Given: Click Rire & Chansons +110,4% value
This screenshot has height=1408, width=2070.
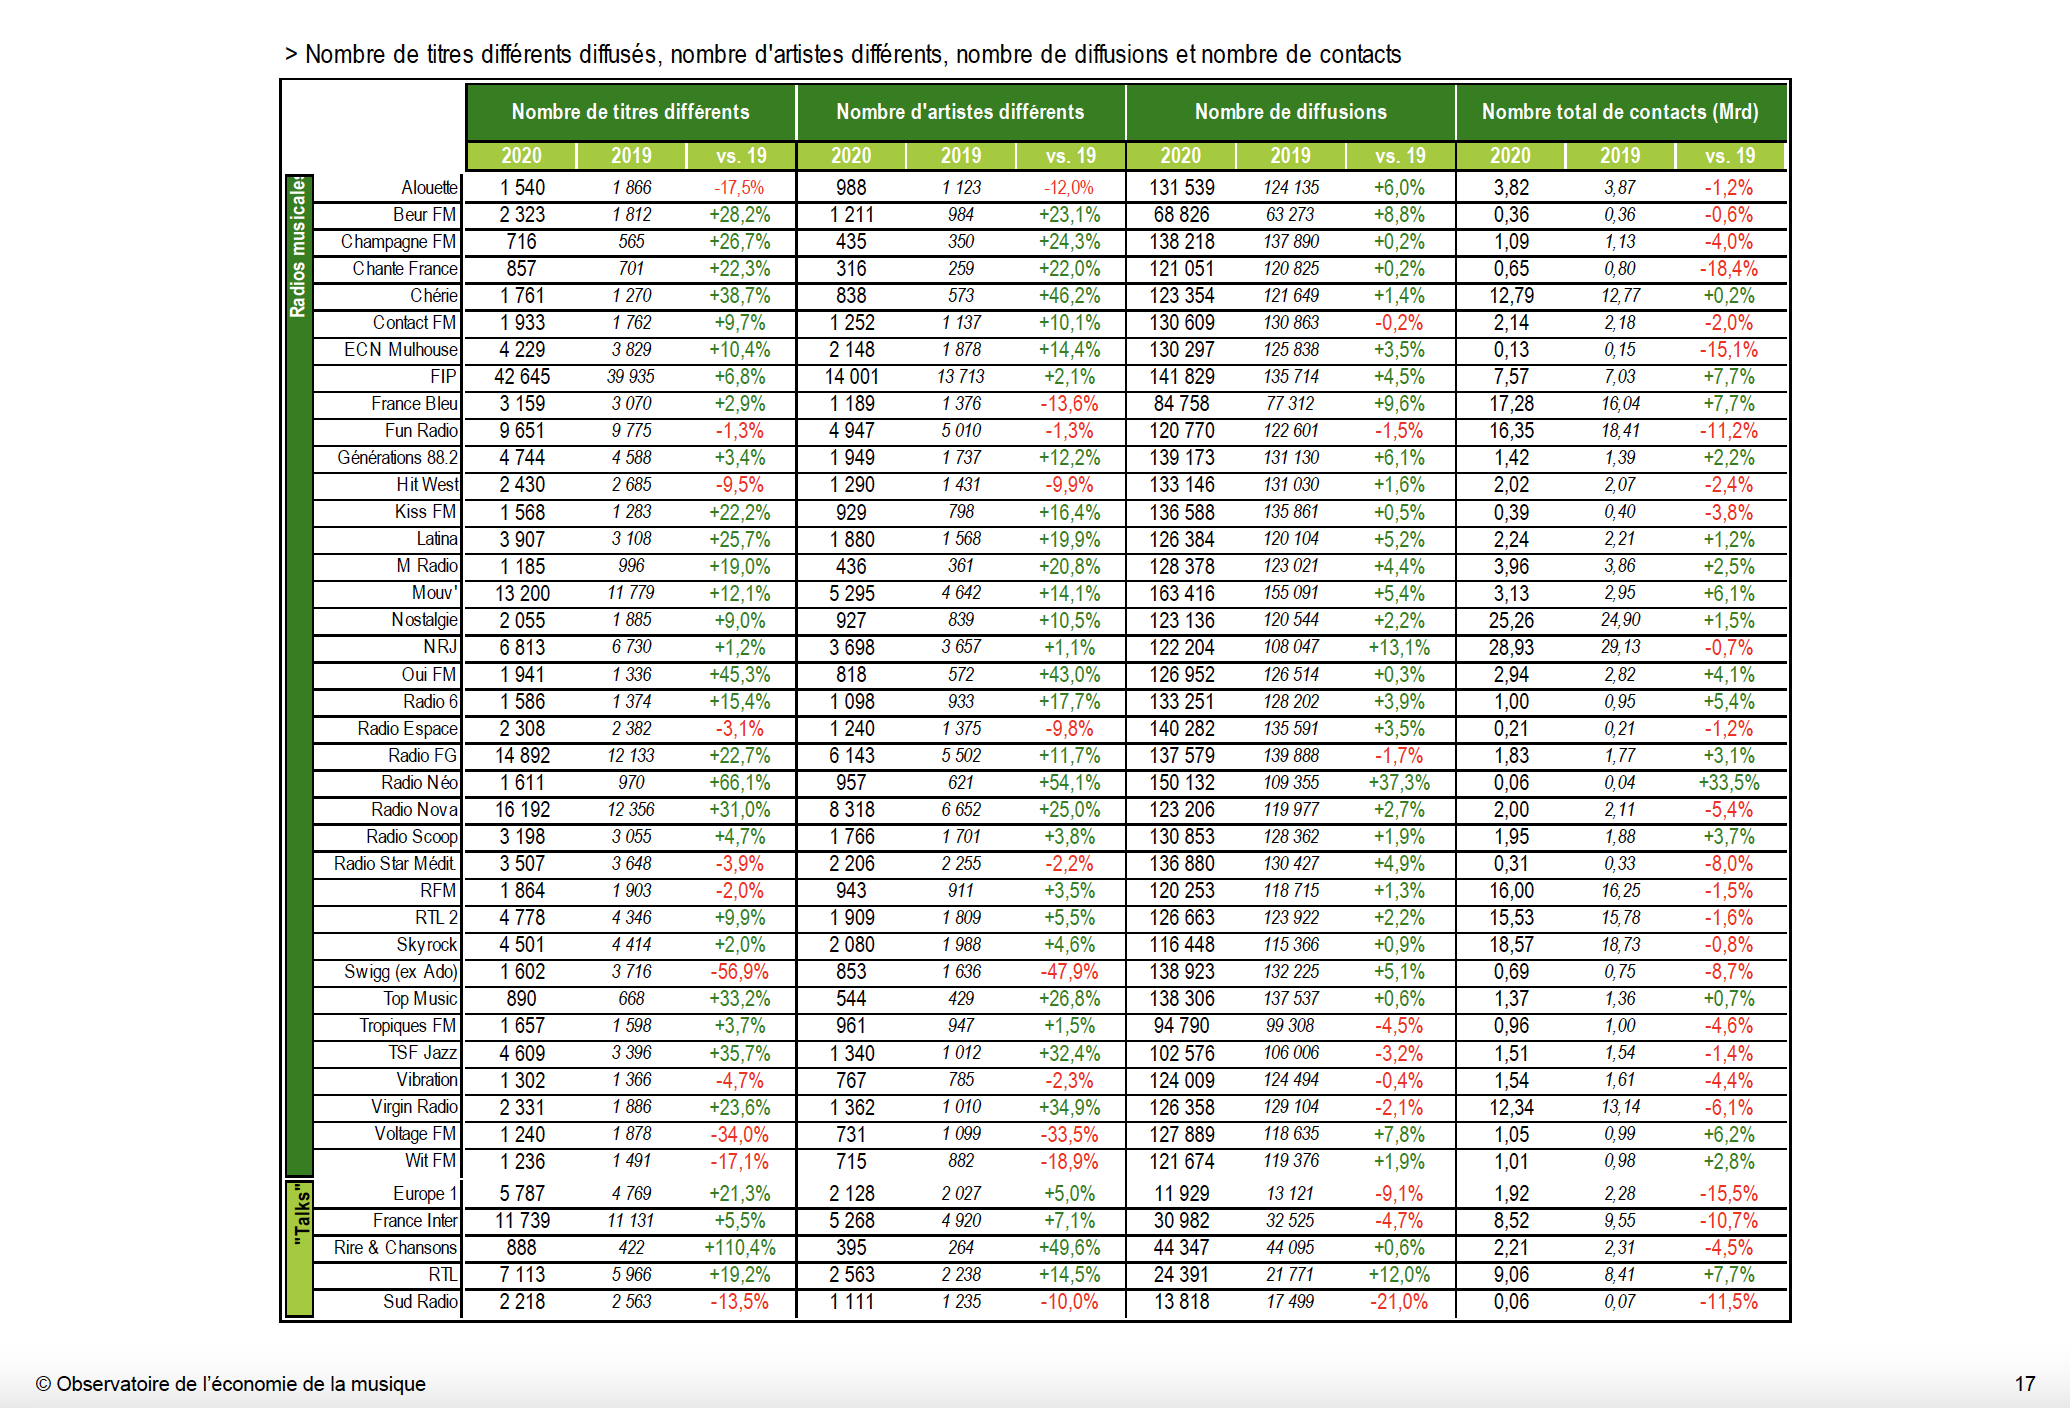Looking at the screenshot, I should pos(740,1247).
